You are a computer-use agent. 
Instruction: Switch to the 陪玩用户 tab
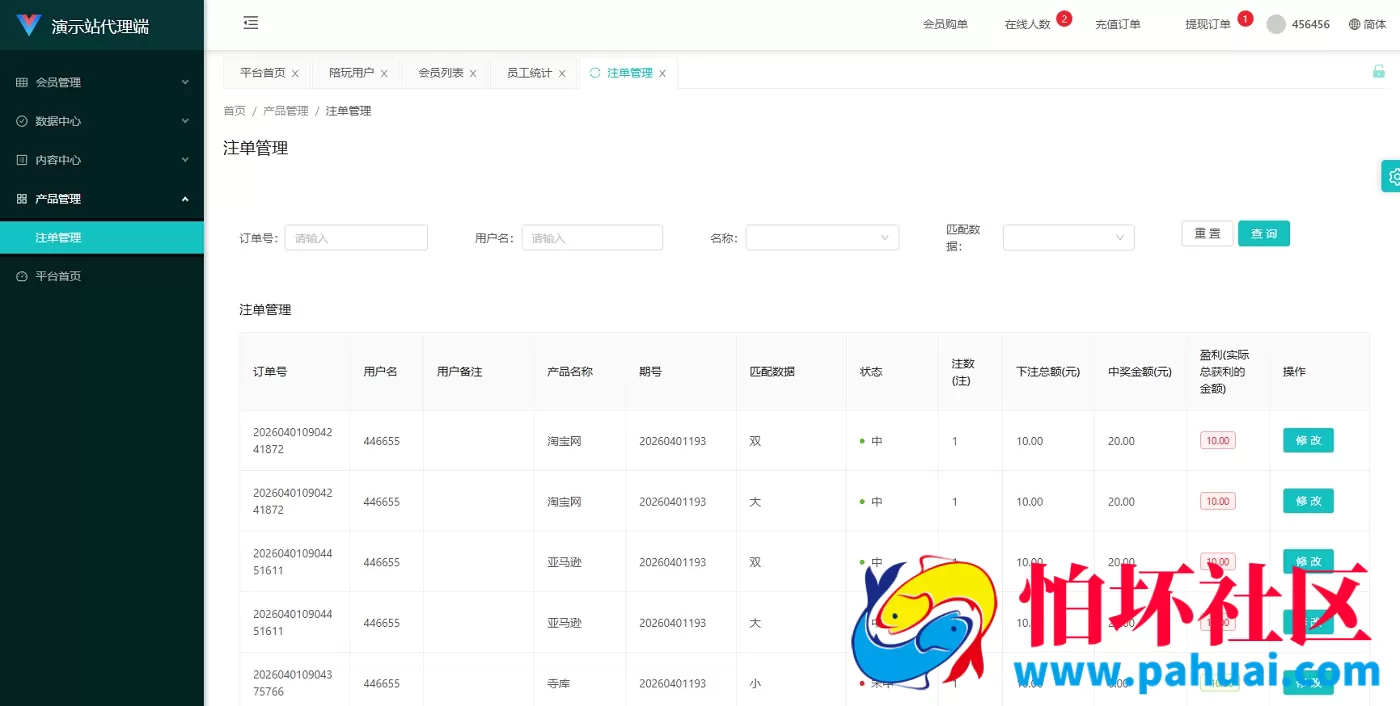352,73
